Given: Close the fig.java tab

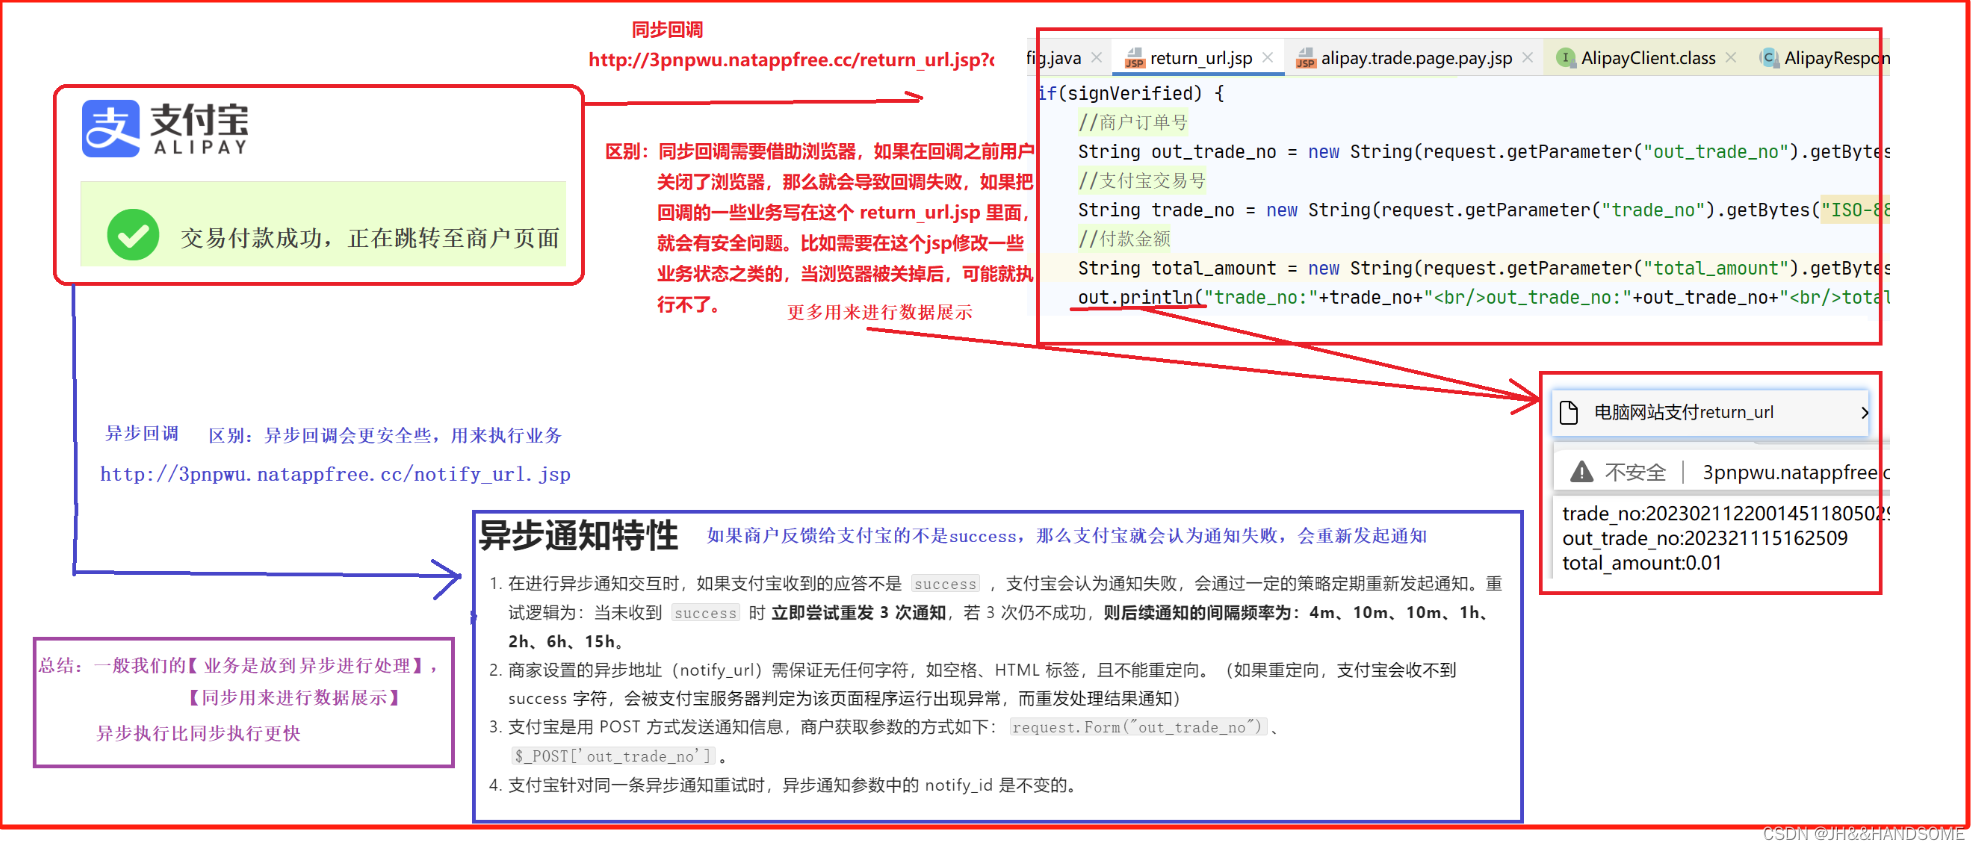Looking at the screenshot, I should pyautogui.click(x=1097, y=58).
